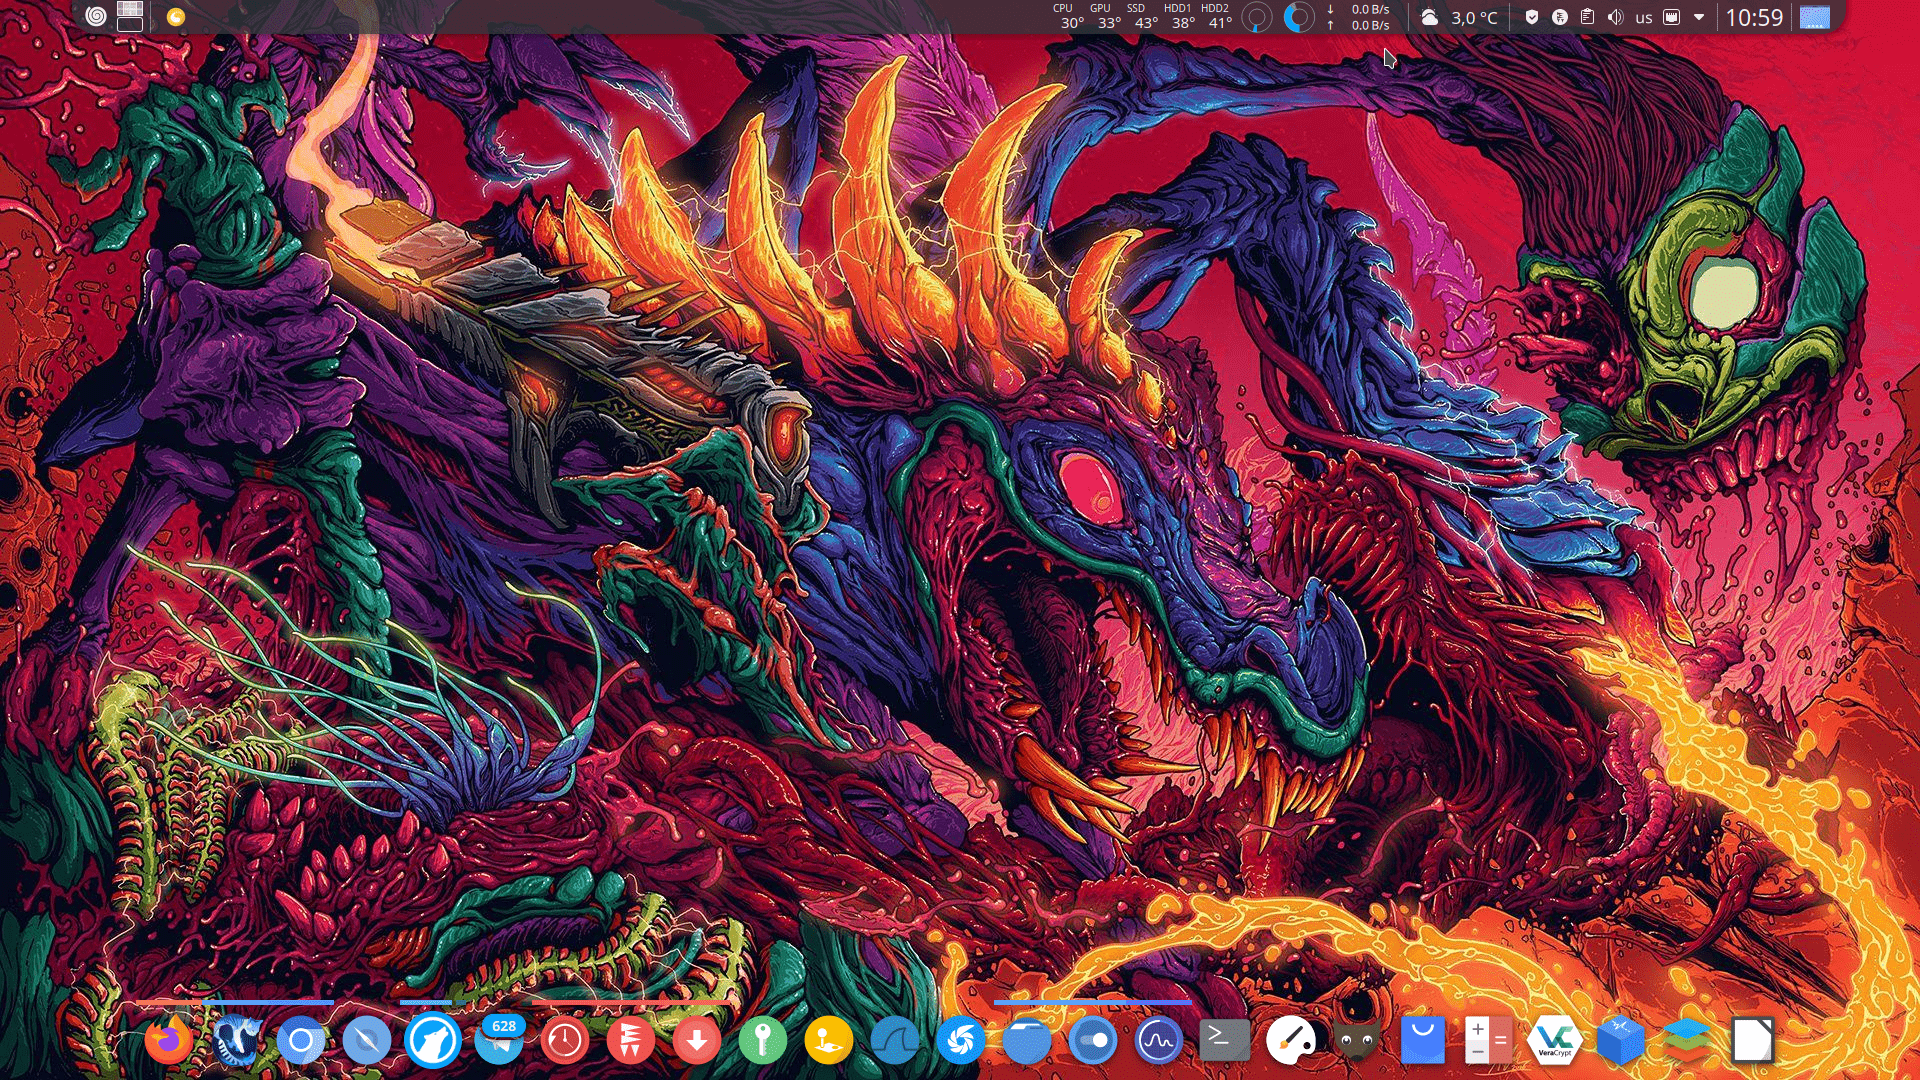This screenshot has width=1920, height=1080.
Task: Click the show desktop icon at panel end
Action: click(x=1815, y=17)
